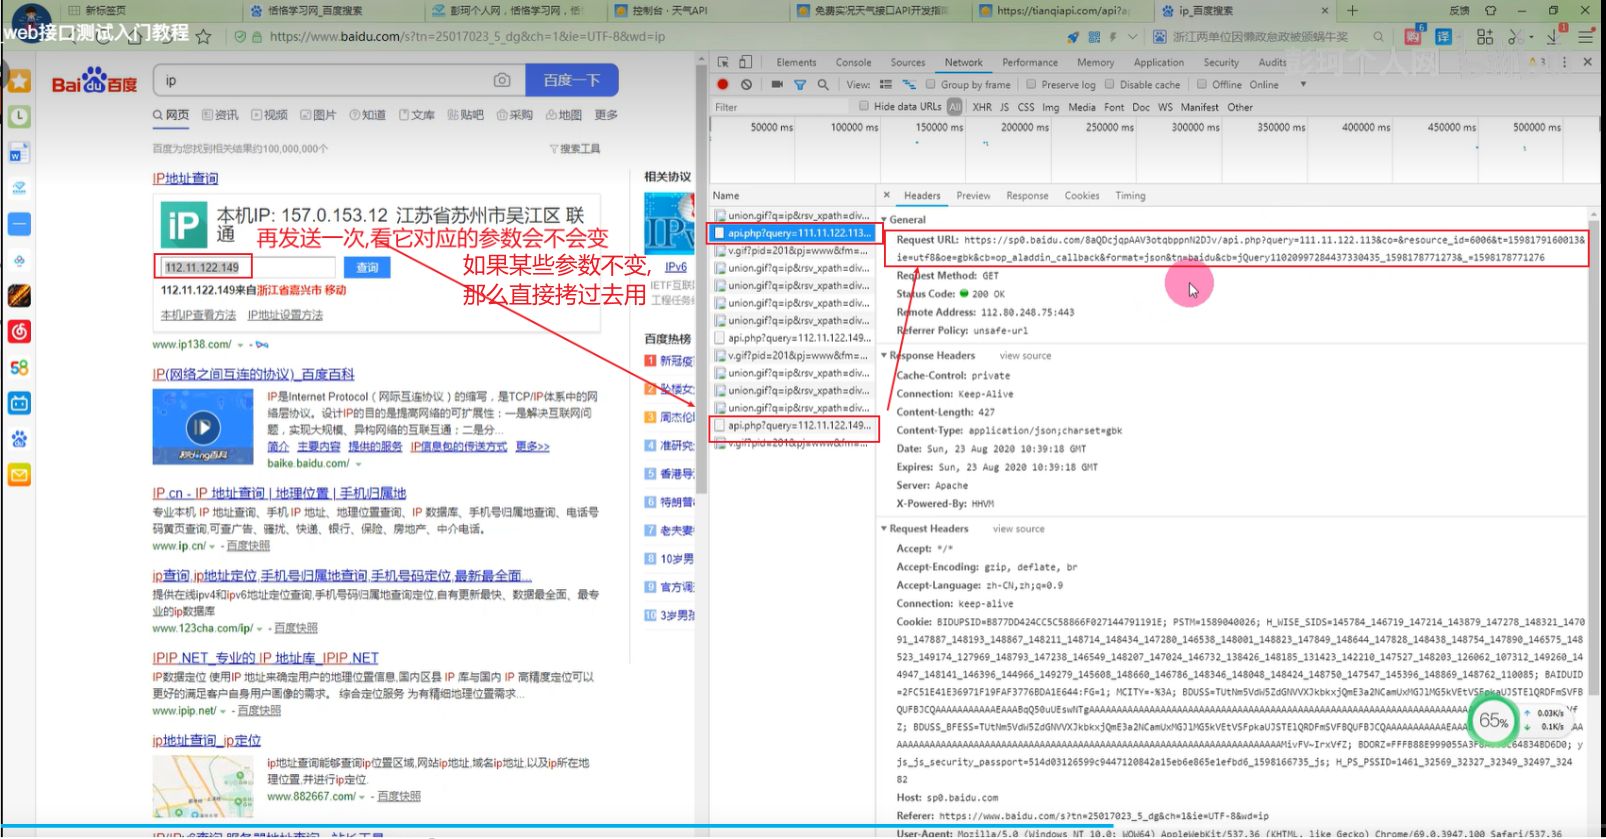
Task: Click the IP address query input field
Action: pyautogui.click(x=203, y=267)
